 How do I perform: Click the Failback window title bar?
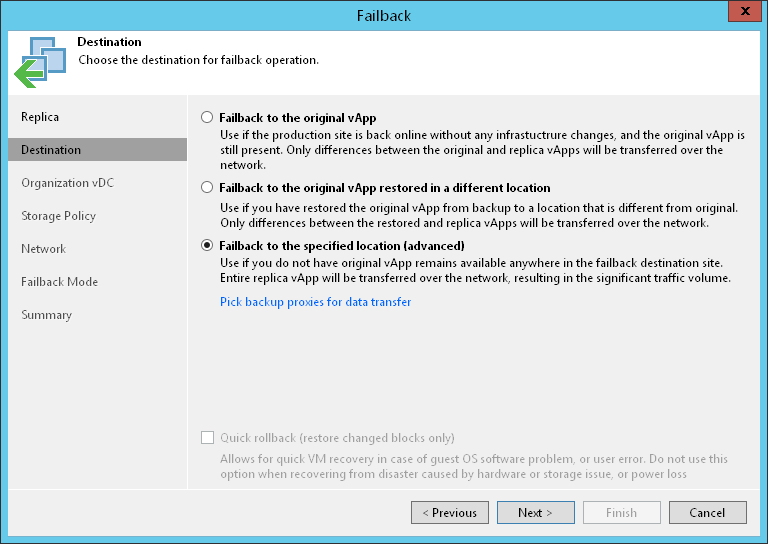pos(384,15)
